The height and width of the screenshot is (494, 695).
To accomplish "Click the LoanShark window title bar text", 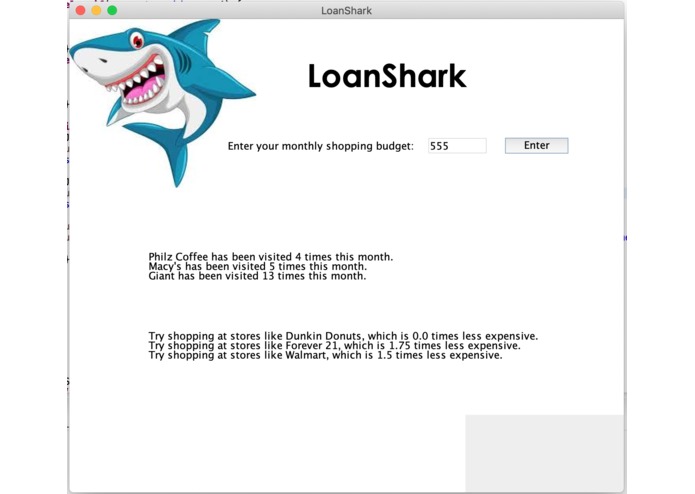I will coord(346,11).
